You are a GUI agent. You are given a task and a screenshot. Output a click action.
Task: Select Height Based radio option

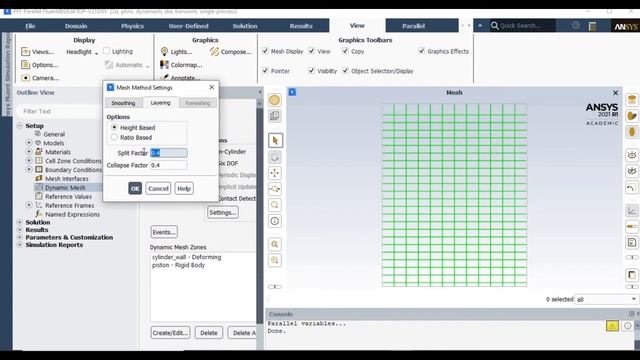[114, 127]
